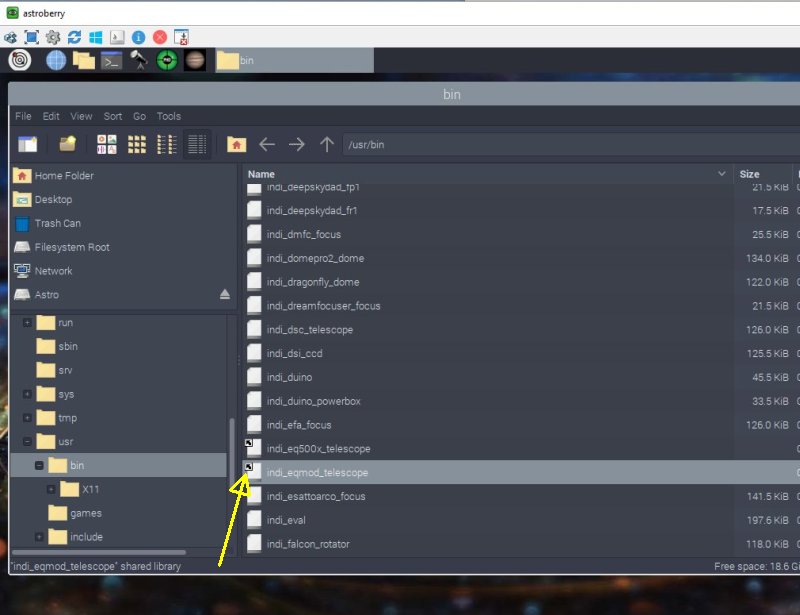Launch the KStars telescope icon
800x615 pixels.
coord(139,60)
